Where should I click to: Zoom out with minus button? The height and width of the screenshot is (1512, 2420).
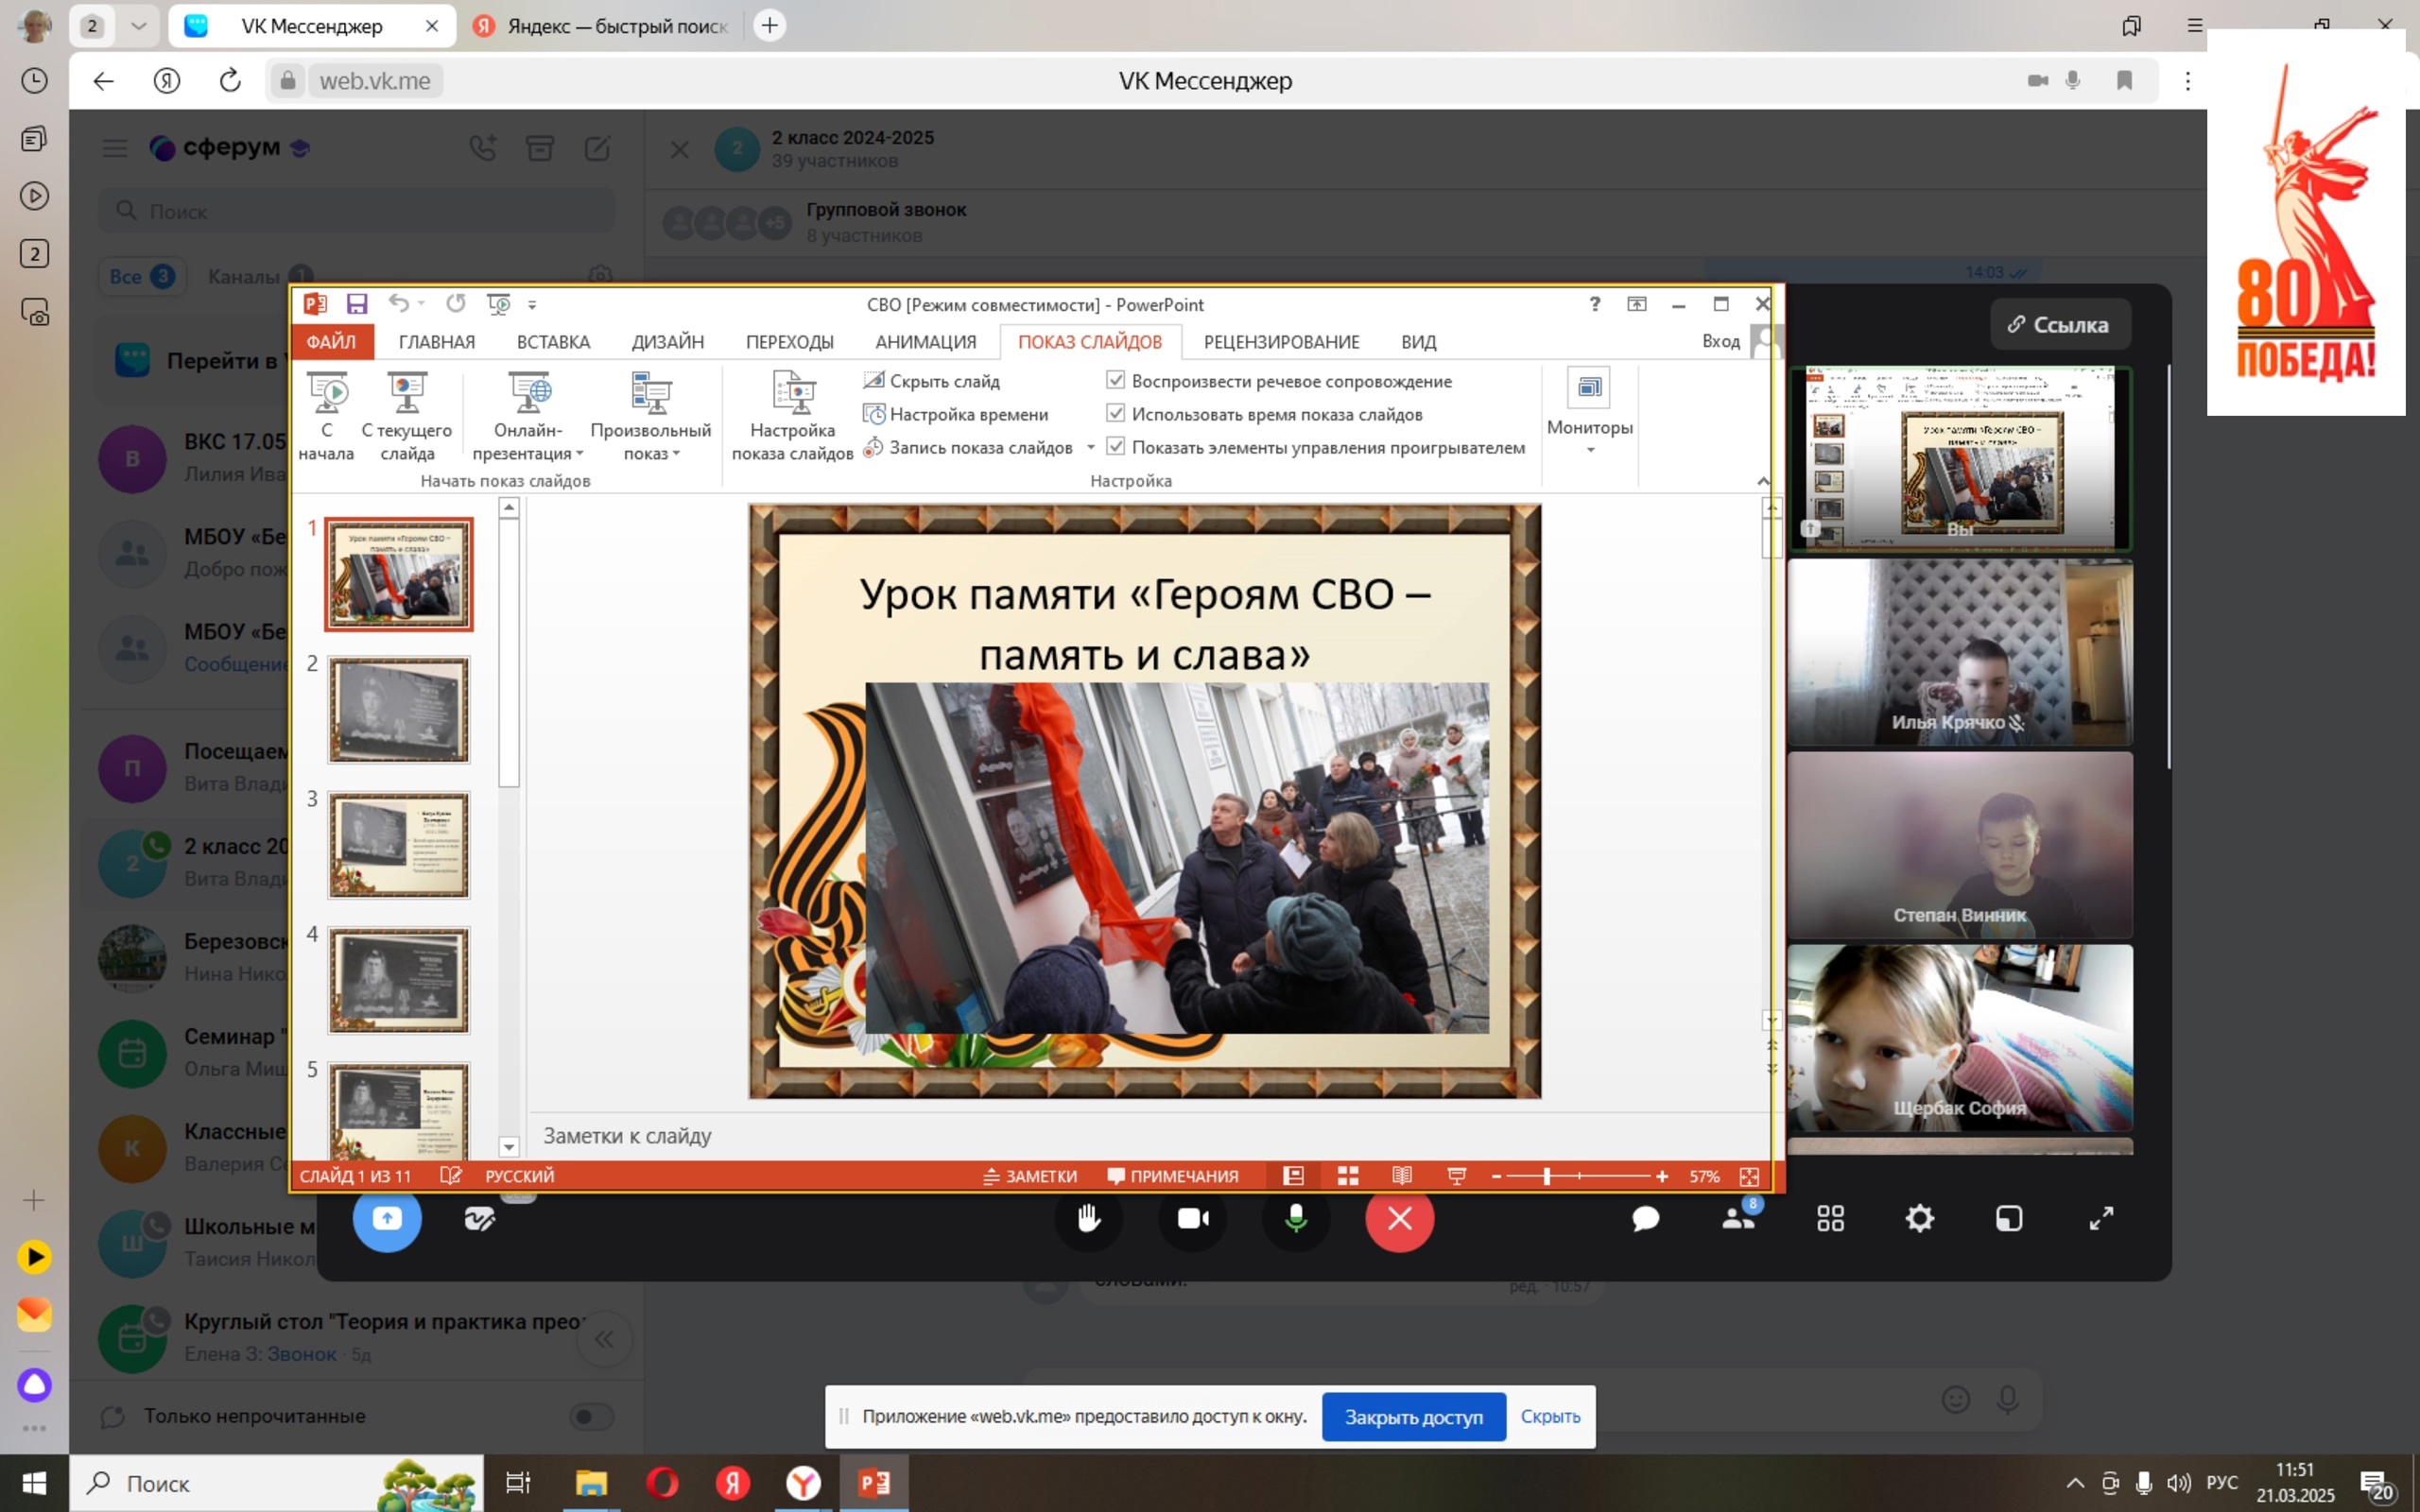(1496, 1176)
